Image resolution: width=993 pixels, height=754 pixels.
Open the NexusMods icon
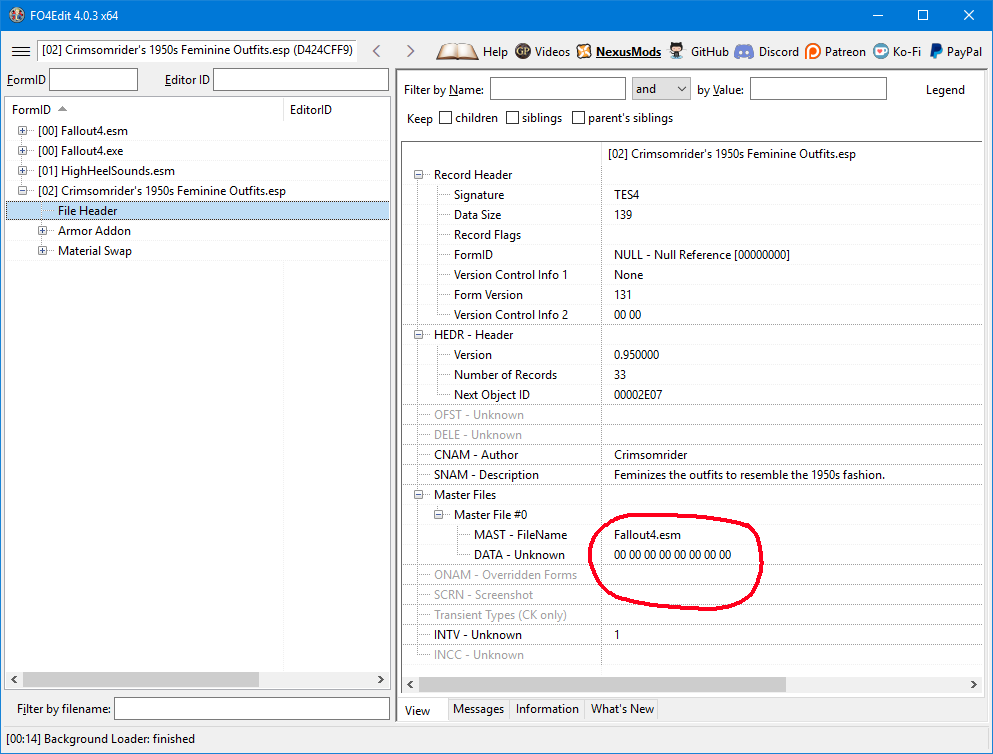pos(584,51)
